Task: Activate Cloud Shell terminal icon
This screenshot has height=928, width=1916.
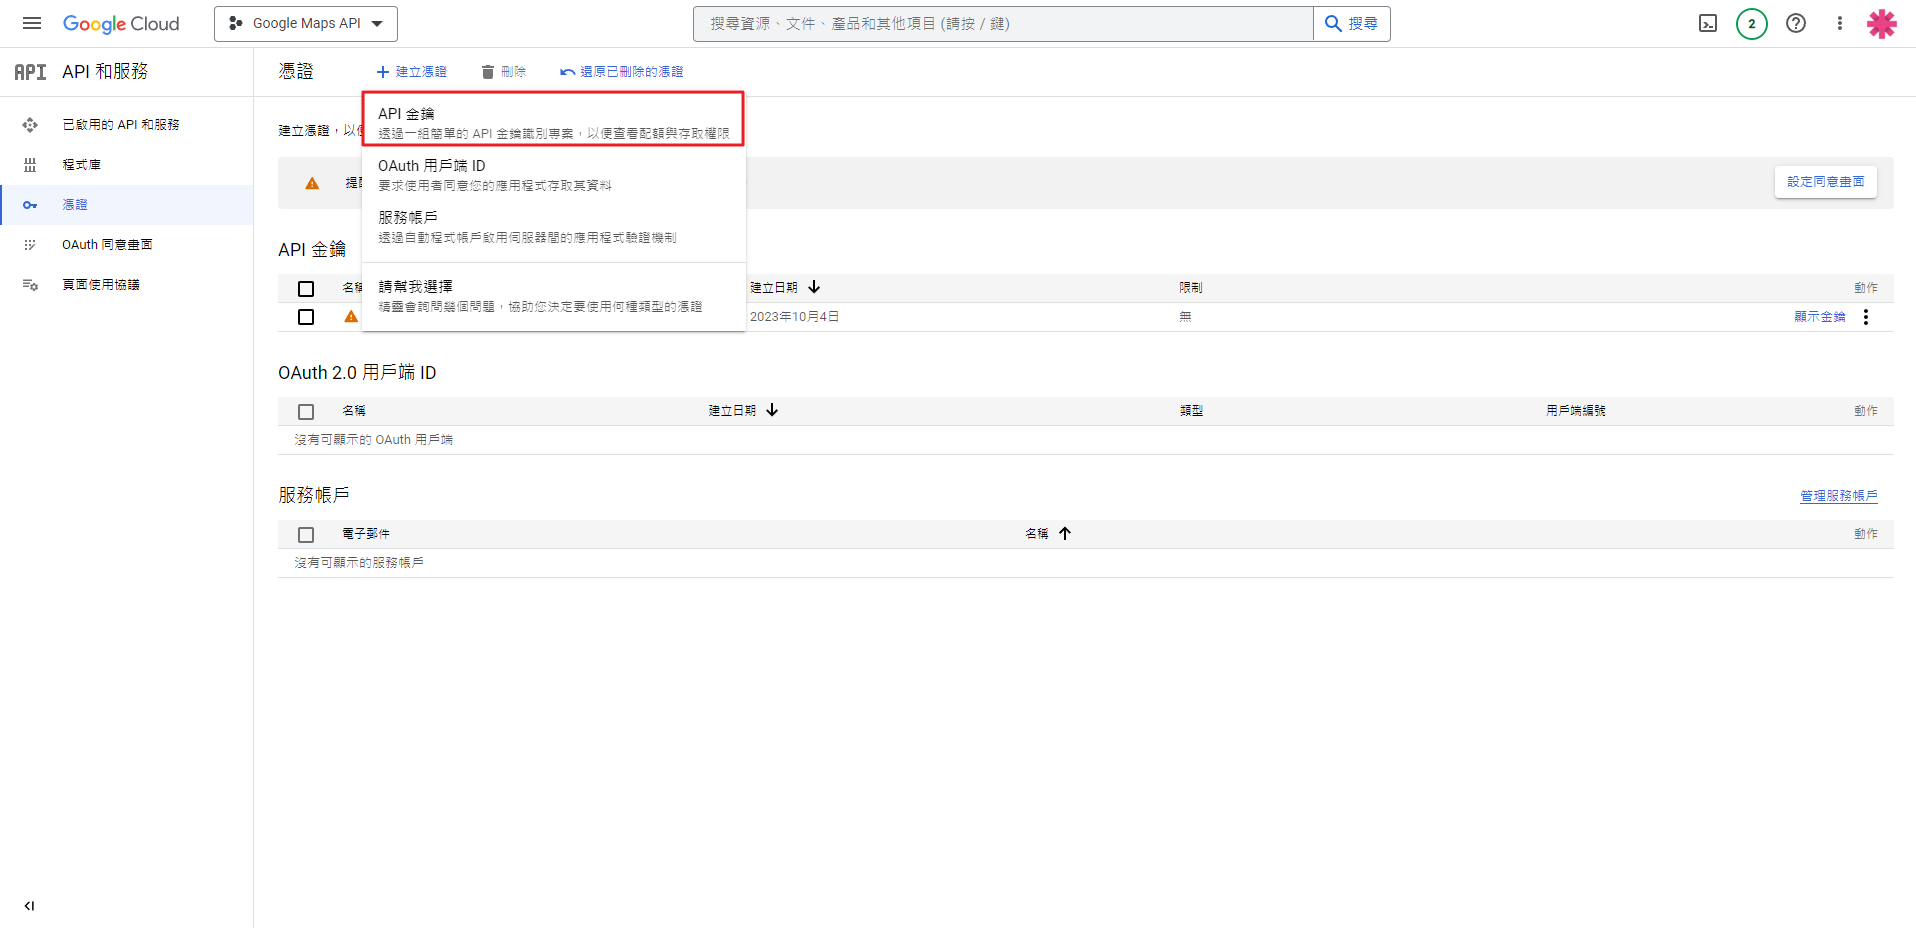Action: tap(1708, 23)
